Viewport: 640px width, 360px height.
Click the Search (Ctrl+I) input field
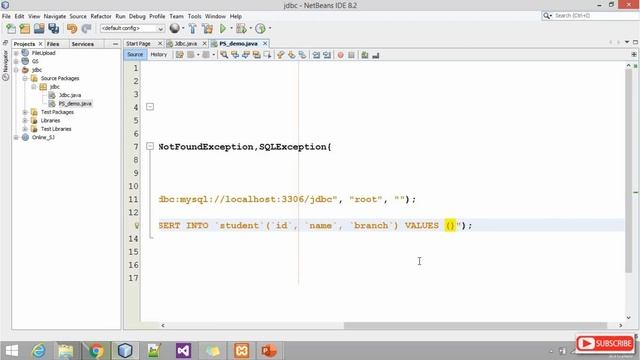[x=590, y=16]
